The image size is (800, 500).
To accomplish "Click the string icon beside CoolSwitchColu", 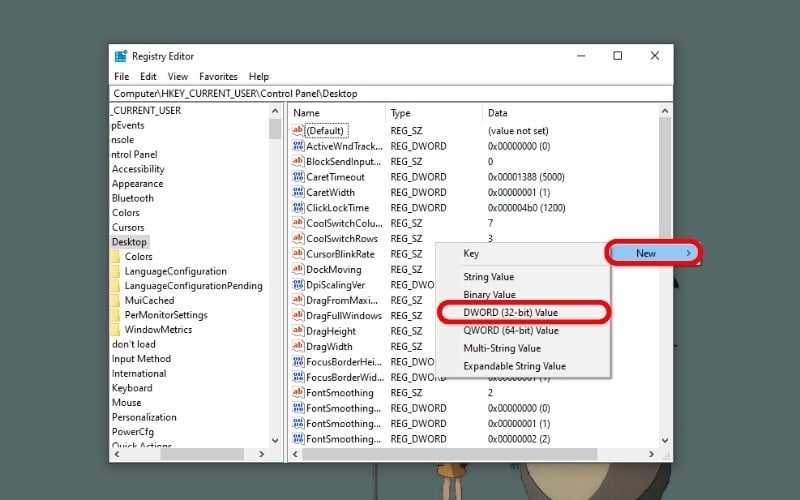I will (x=298, y=223).
